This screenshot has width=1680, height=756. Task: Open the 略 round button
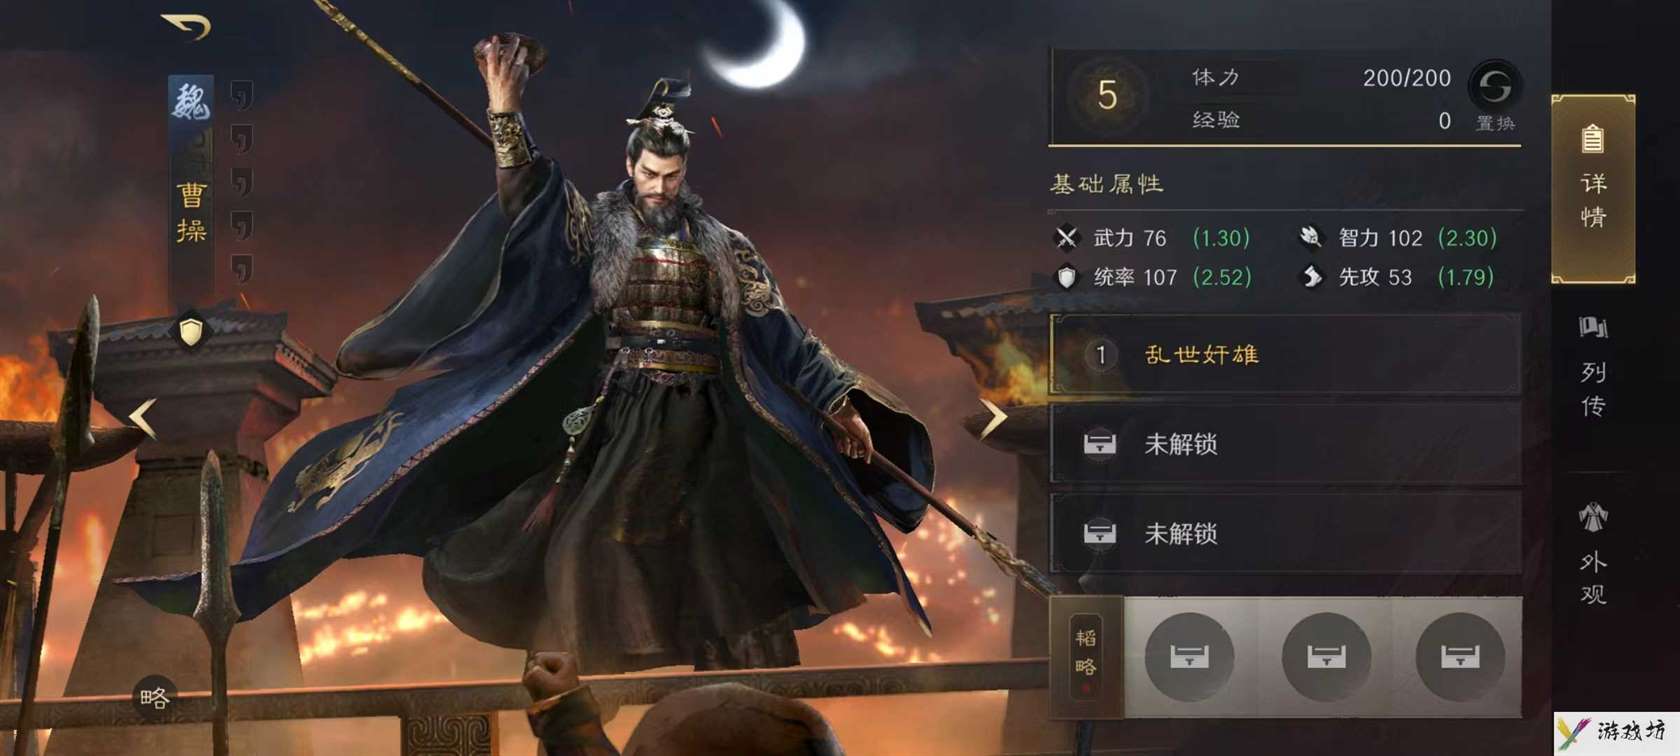(x=155, y=696)
